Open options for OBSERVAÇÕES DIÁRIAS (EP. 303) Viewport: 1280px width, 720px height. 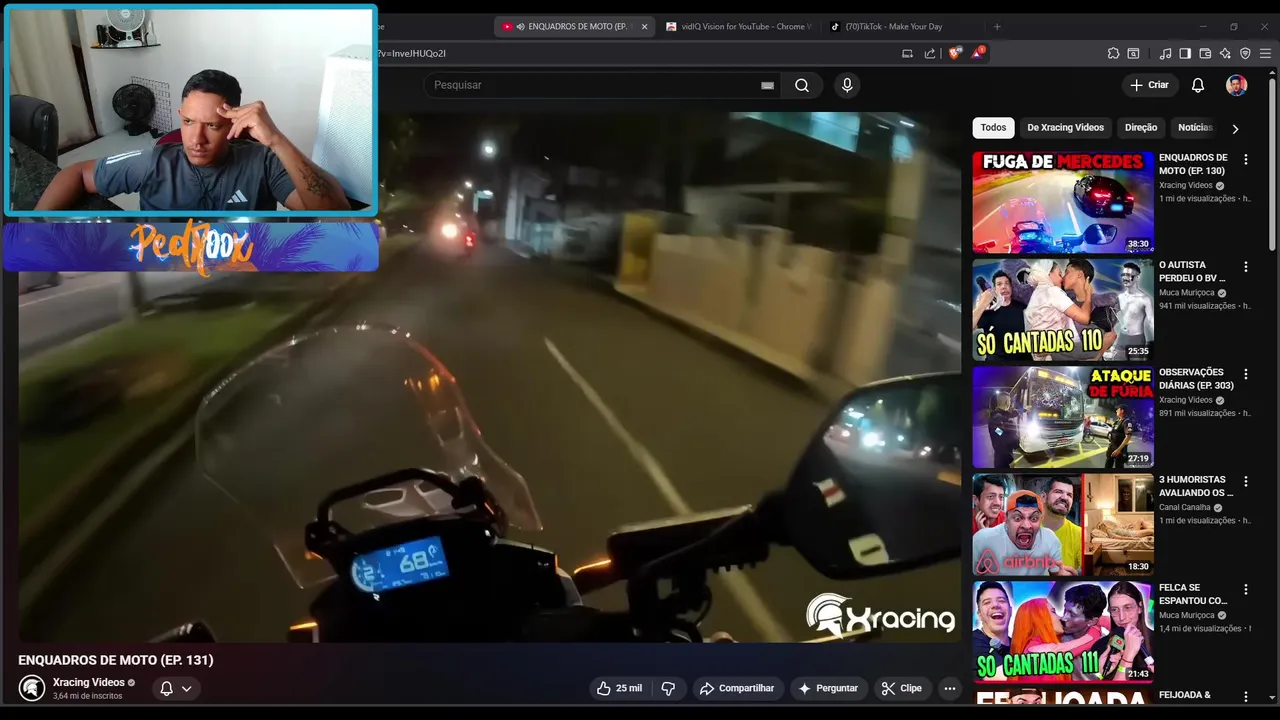pos(1245,374)
